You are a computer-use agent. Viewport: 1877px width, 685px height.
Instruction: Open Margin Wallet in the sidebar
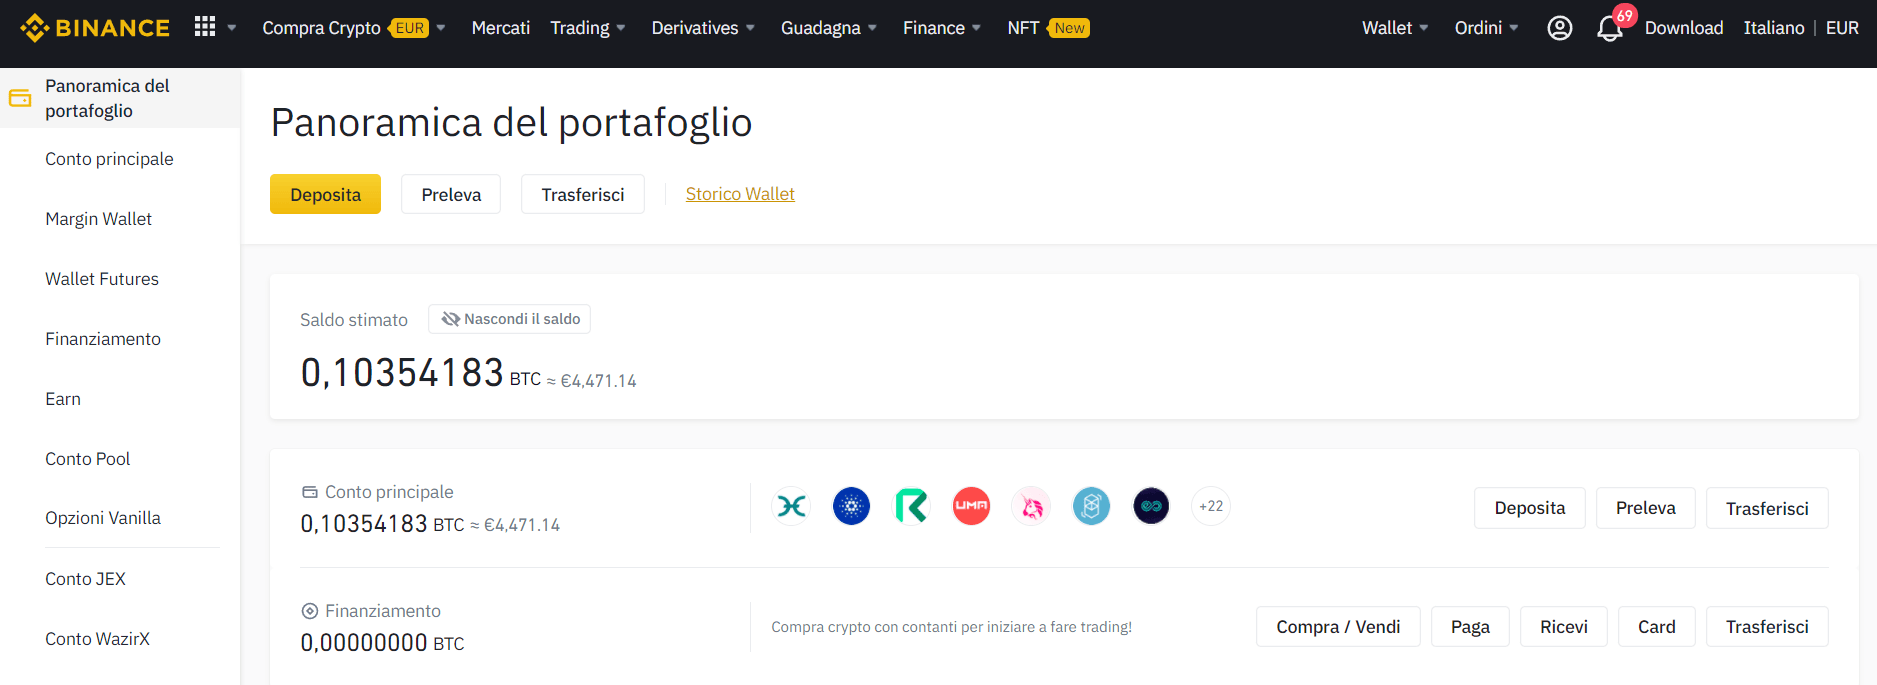[98, 219]
